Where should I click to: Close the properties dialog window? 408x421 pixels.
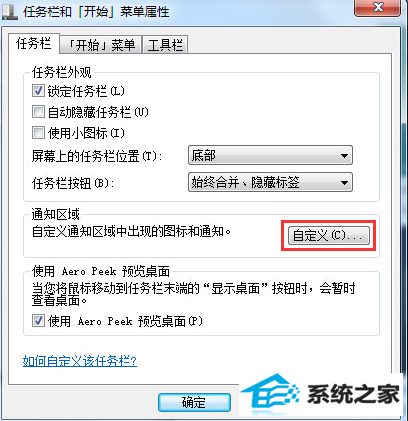click(377, 7)
